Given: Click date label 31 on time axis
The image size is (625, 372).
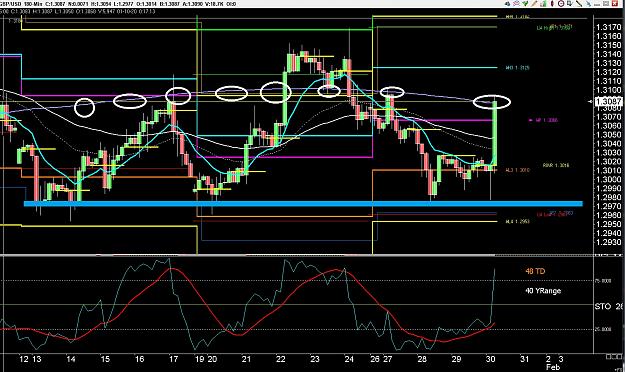Looking at the screenshot, I should (x=525, y=359).
